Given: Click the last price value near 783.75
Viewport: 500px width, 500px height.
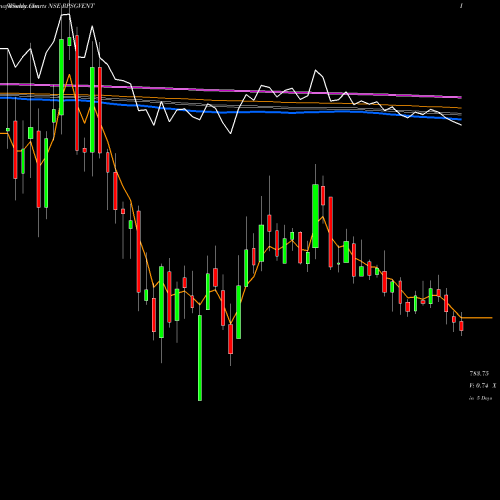Looking at the screenshot, I should [479, 373].
